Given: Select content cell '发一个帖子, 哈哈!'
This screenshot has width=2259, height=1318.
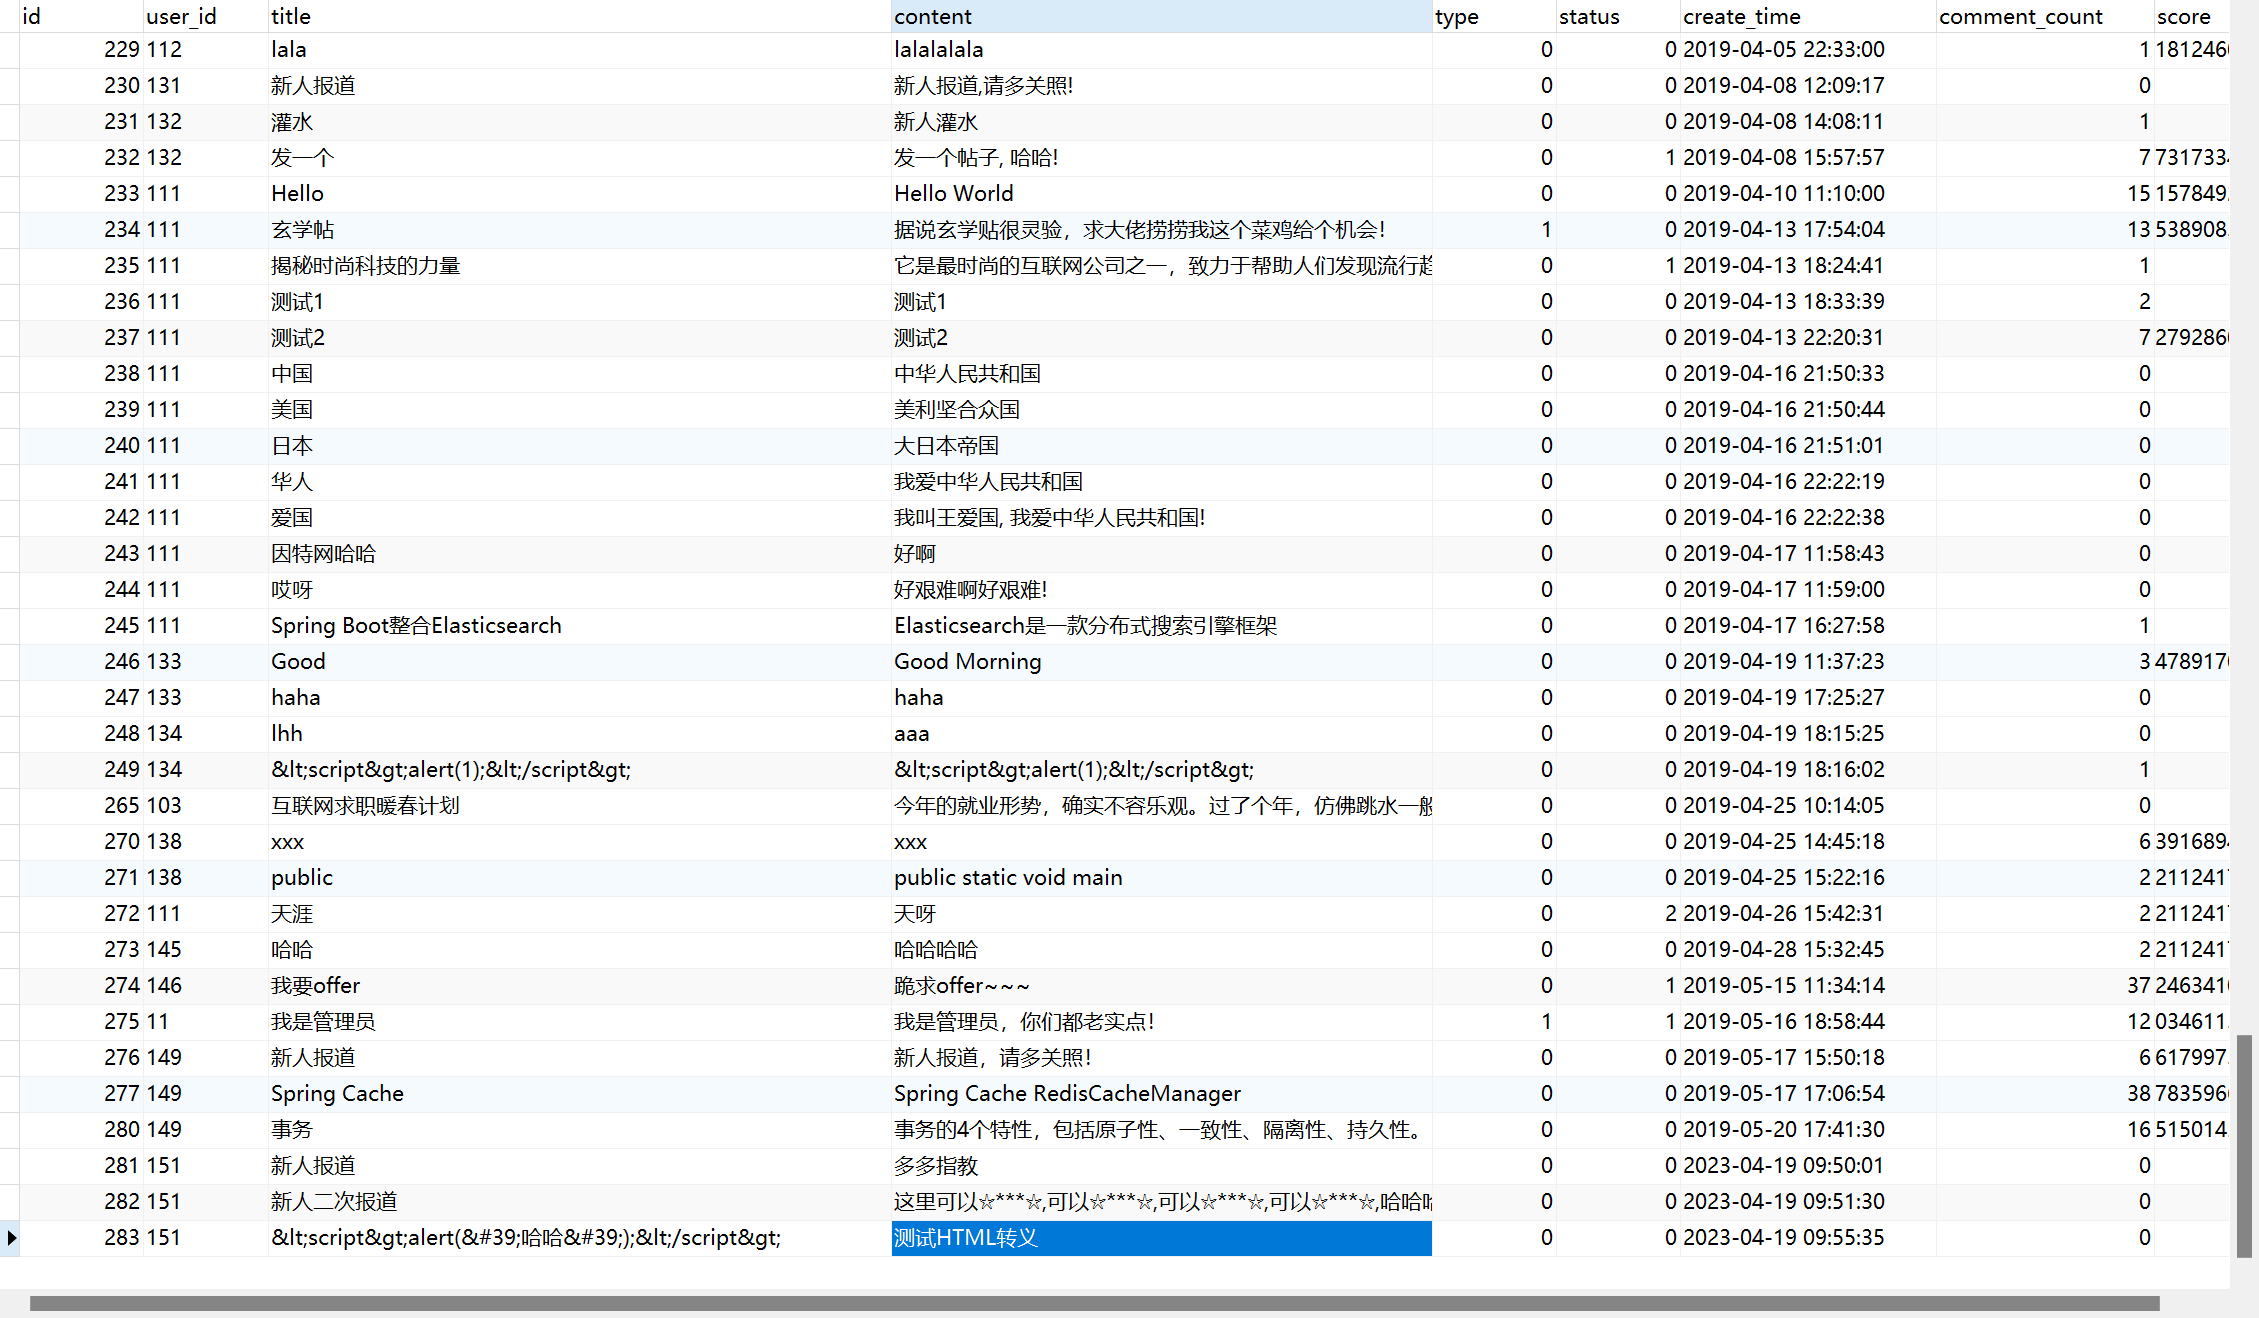Looking at the screenshot, I should [1161, 158].
